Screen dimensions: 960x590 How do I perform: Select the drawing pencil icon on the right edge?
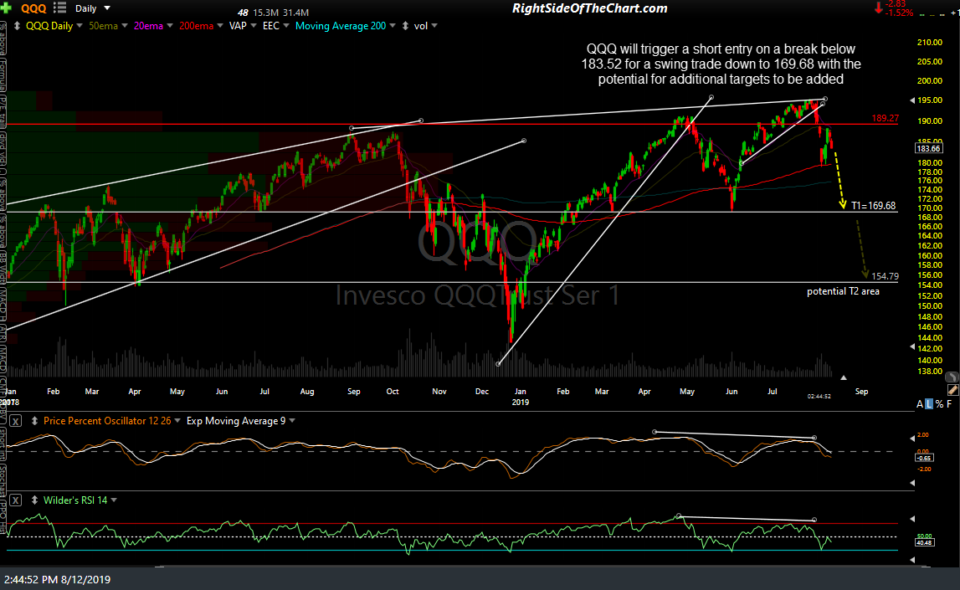point(951,390)
